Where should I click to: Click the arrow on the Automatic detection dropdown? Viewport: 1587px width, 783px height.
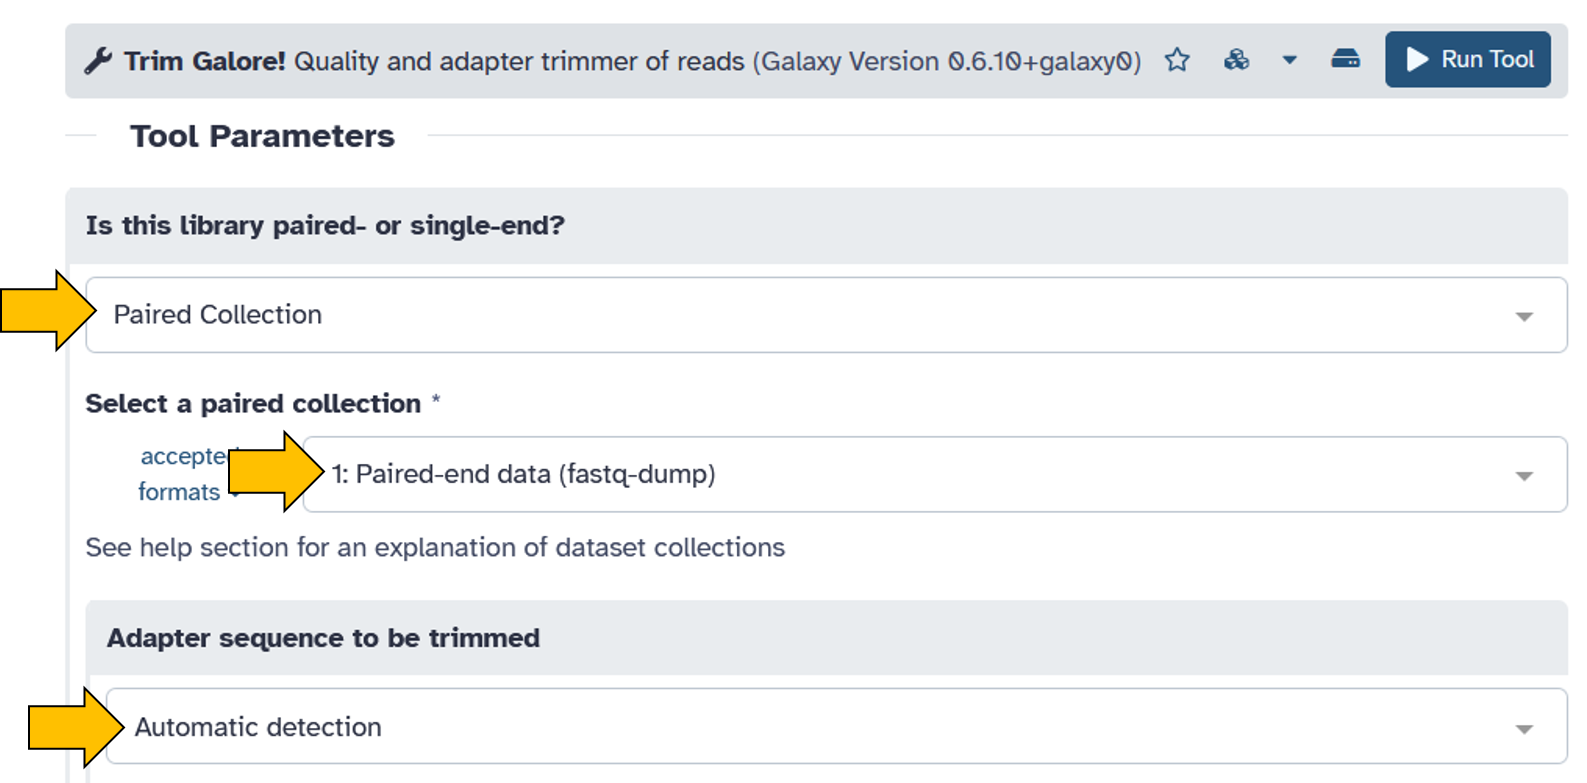coord(1524,729)
